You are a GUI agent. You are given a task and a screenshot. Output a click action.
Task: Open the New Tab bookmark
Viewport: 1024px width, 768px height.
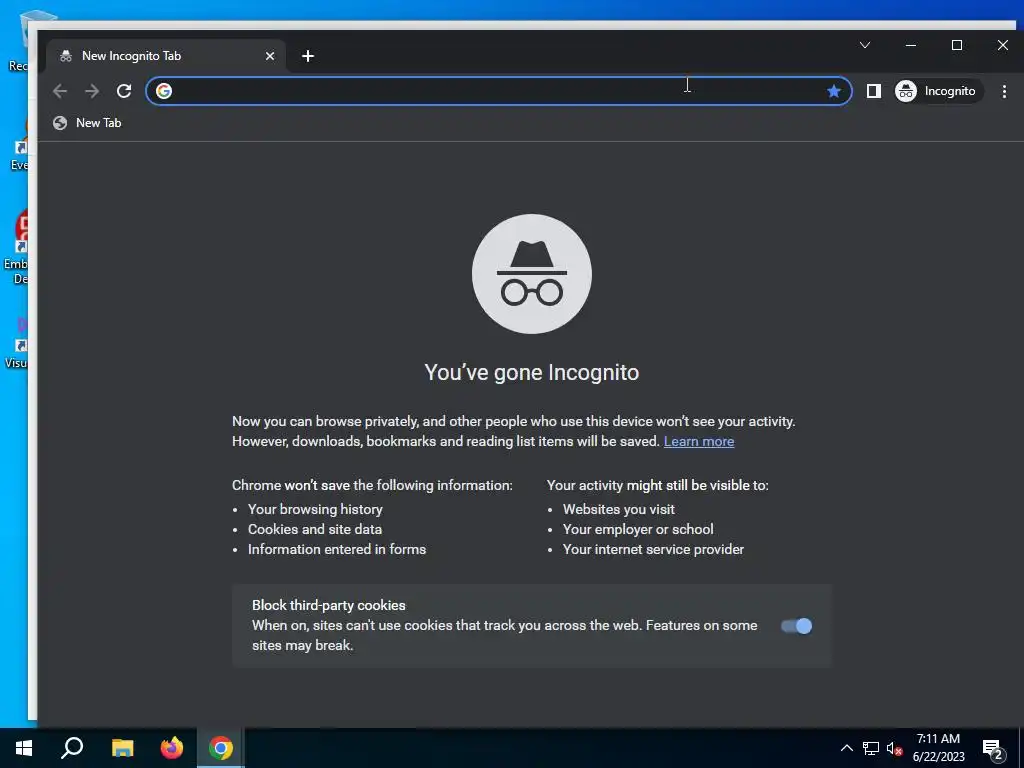tap(88, 123)
